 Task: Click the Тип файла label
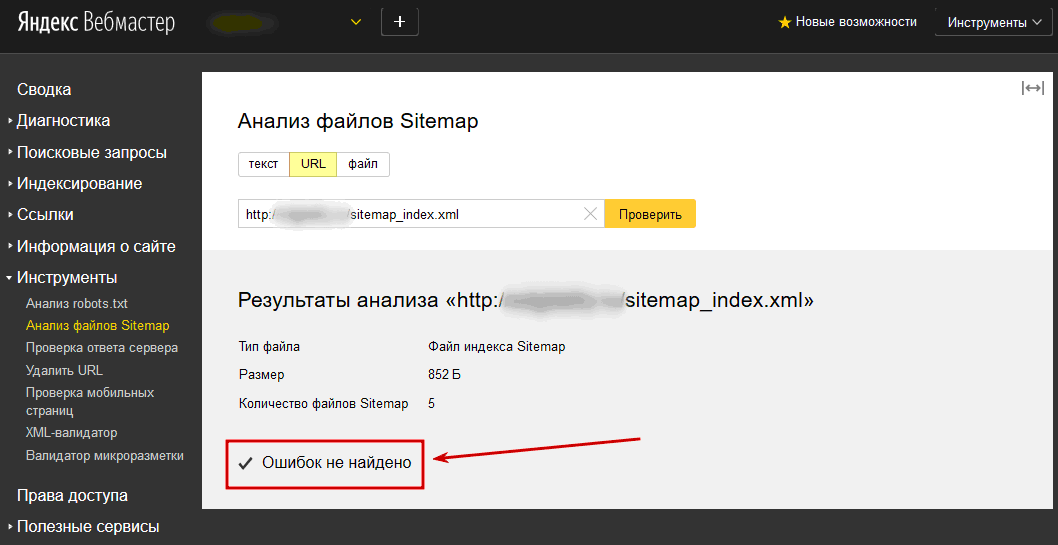269,347
